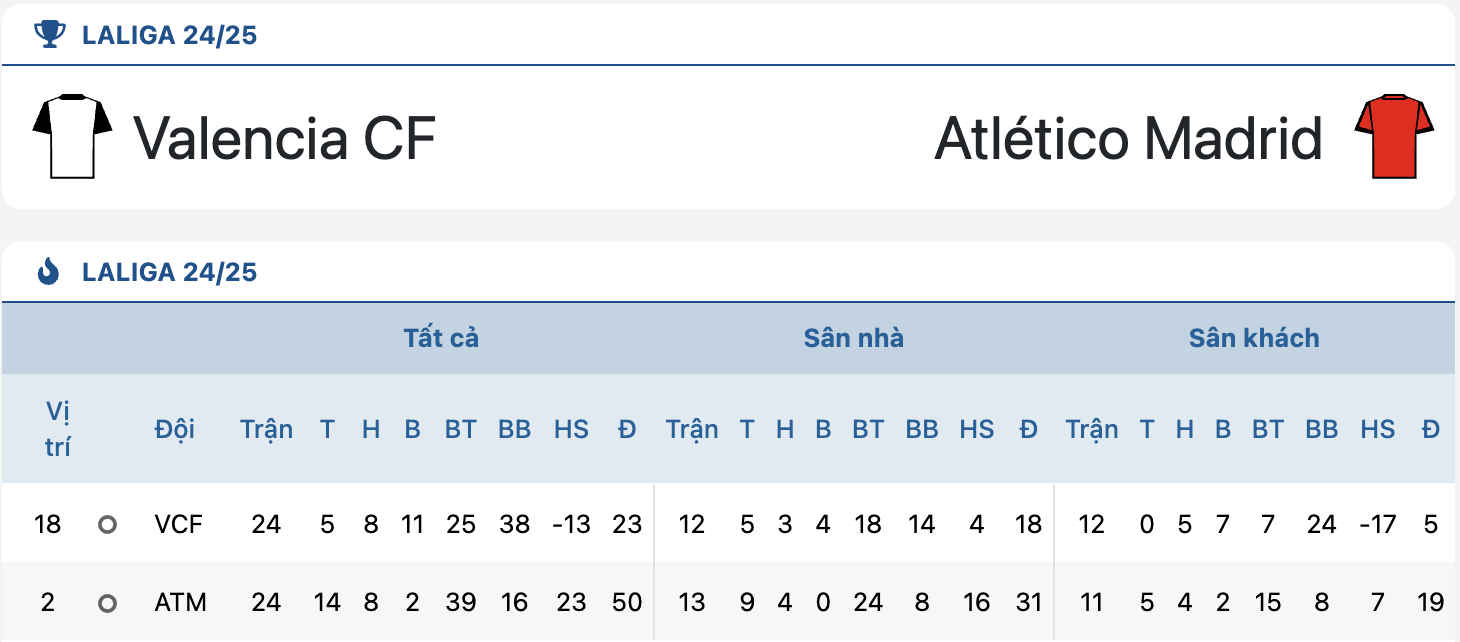Click the white Valencia CF jersey icon
Screen dimensions: 1460x642
72,137
